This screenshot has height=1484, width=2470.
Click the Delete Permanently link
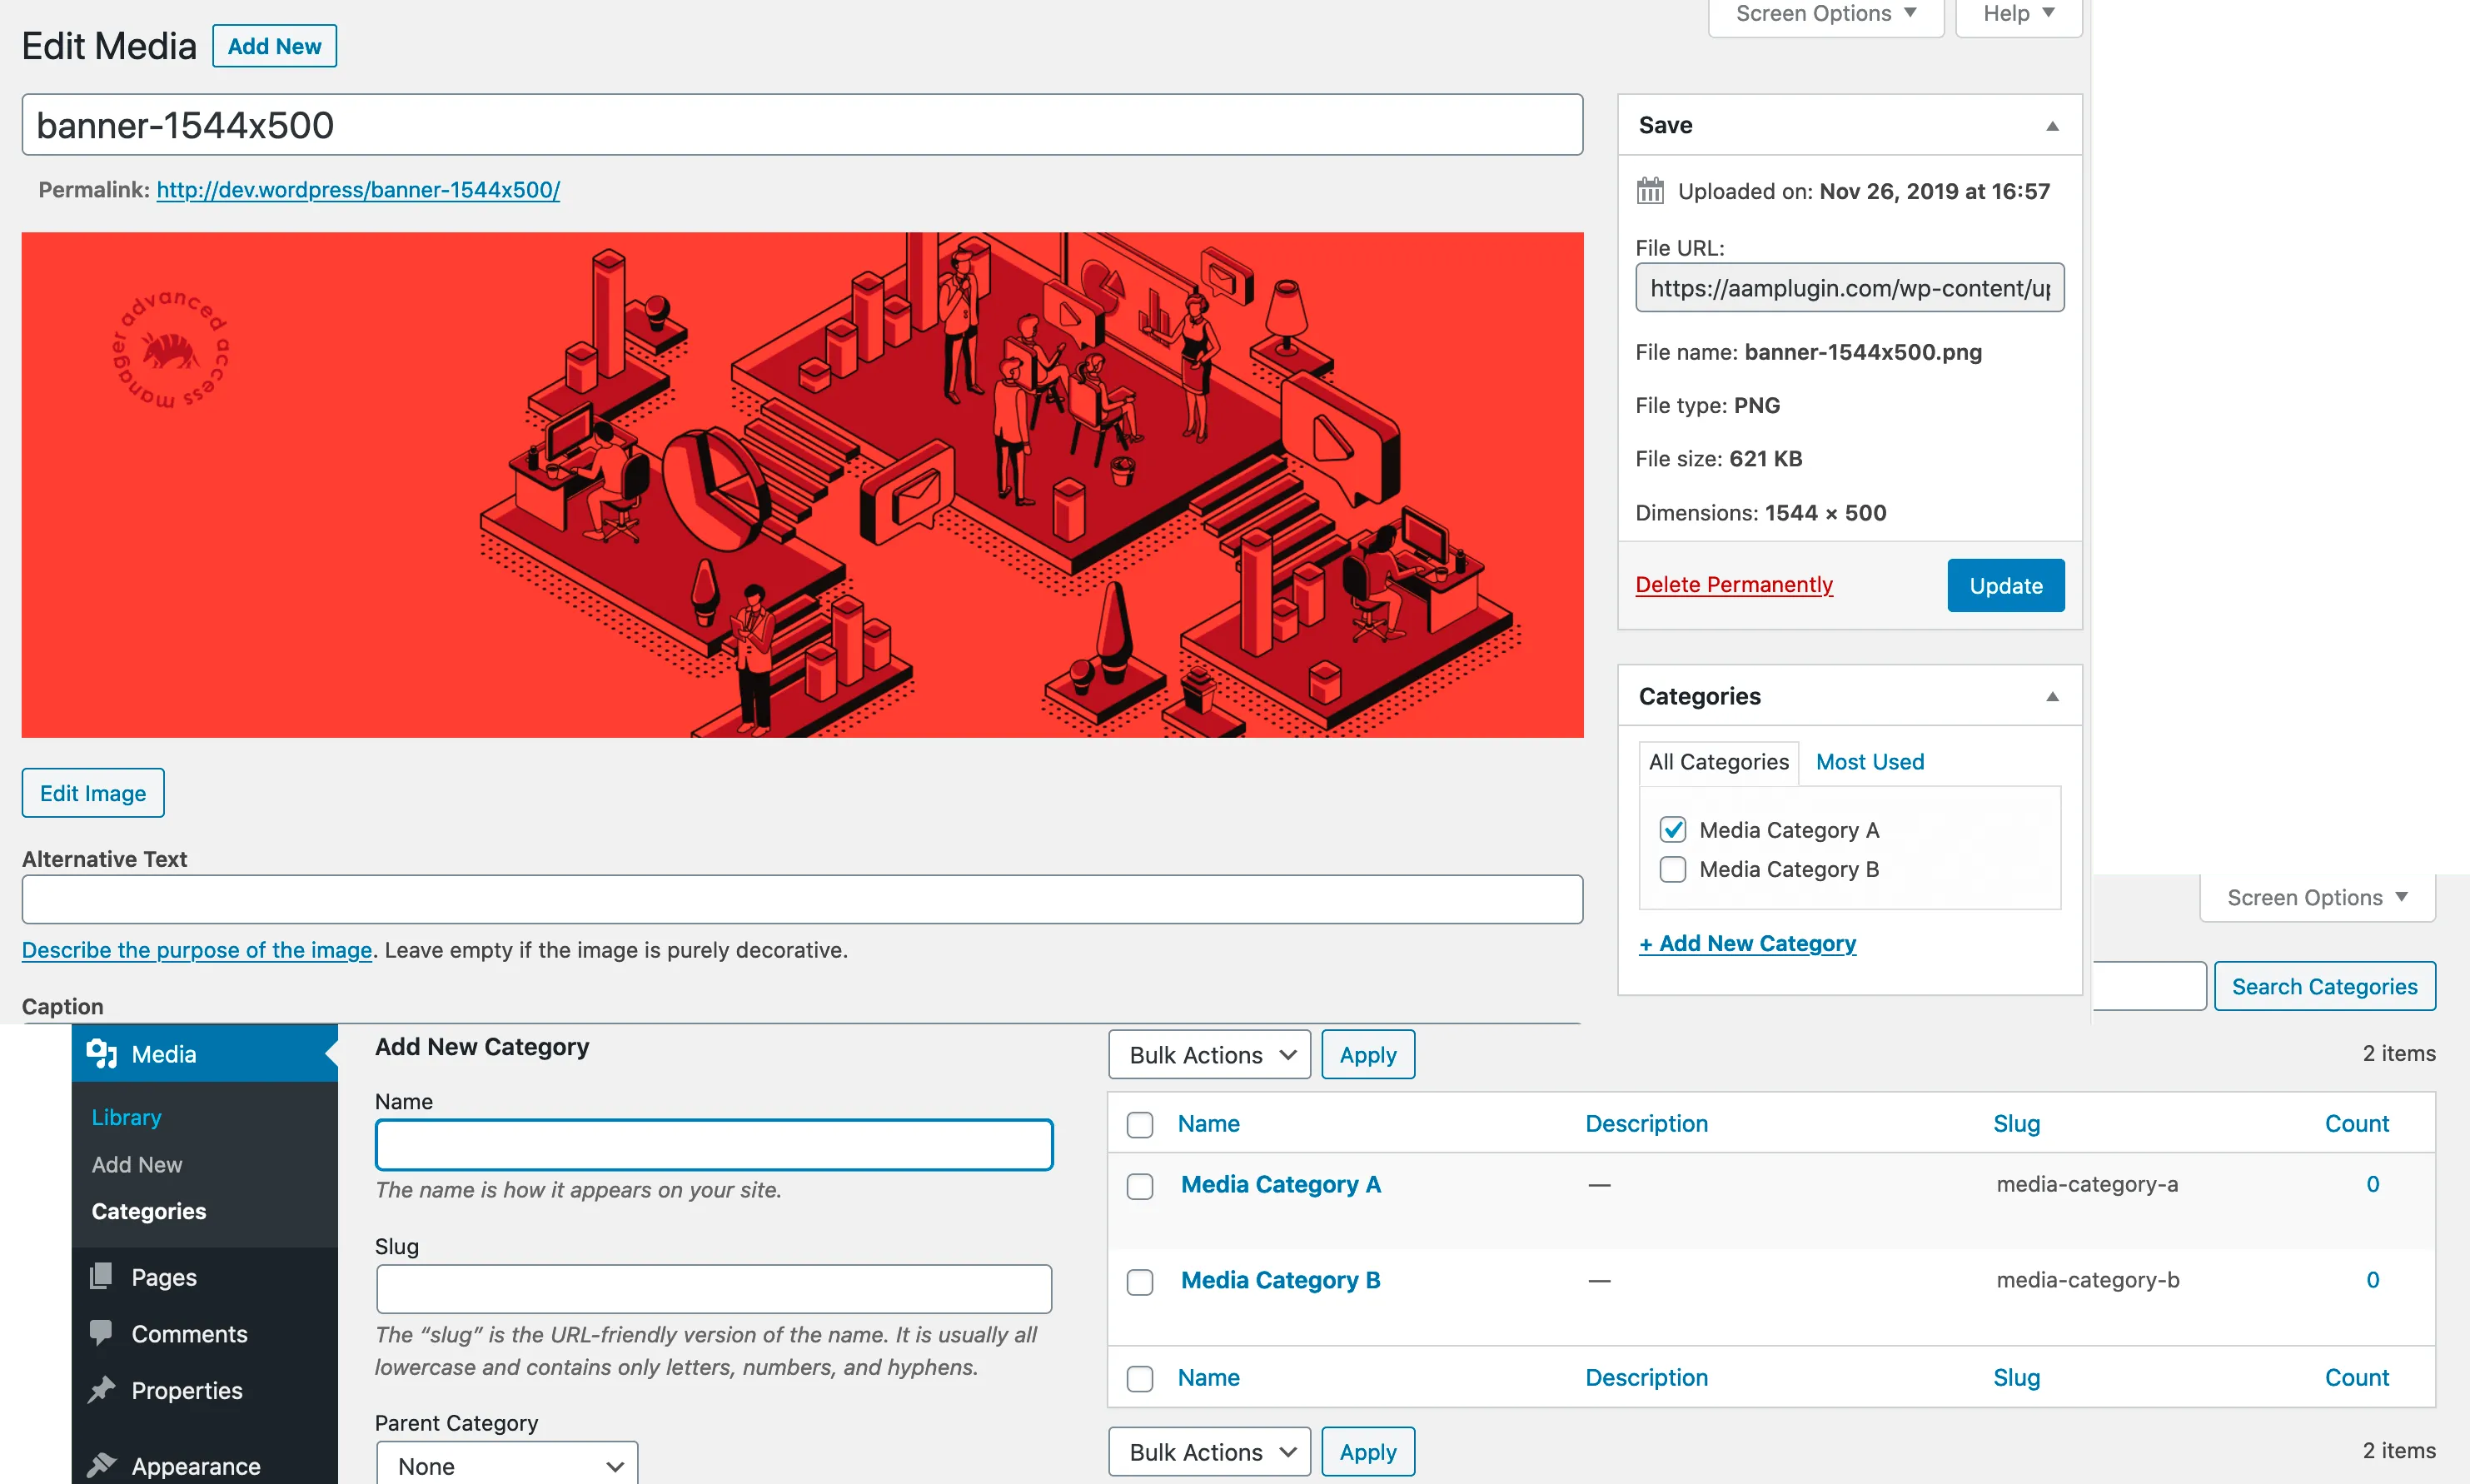click(x=1734, y=584)
